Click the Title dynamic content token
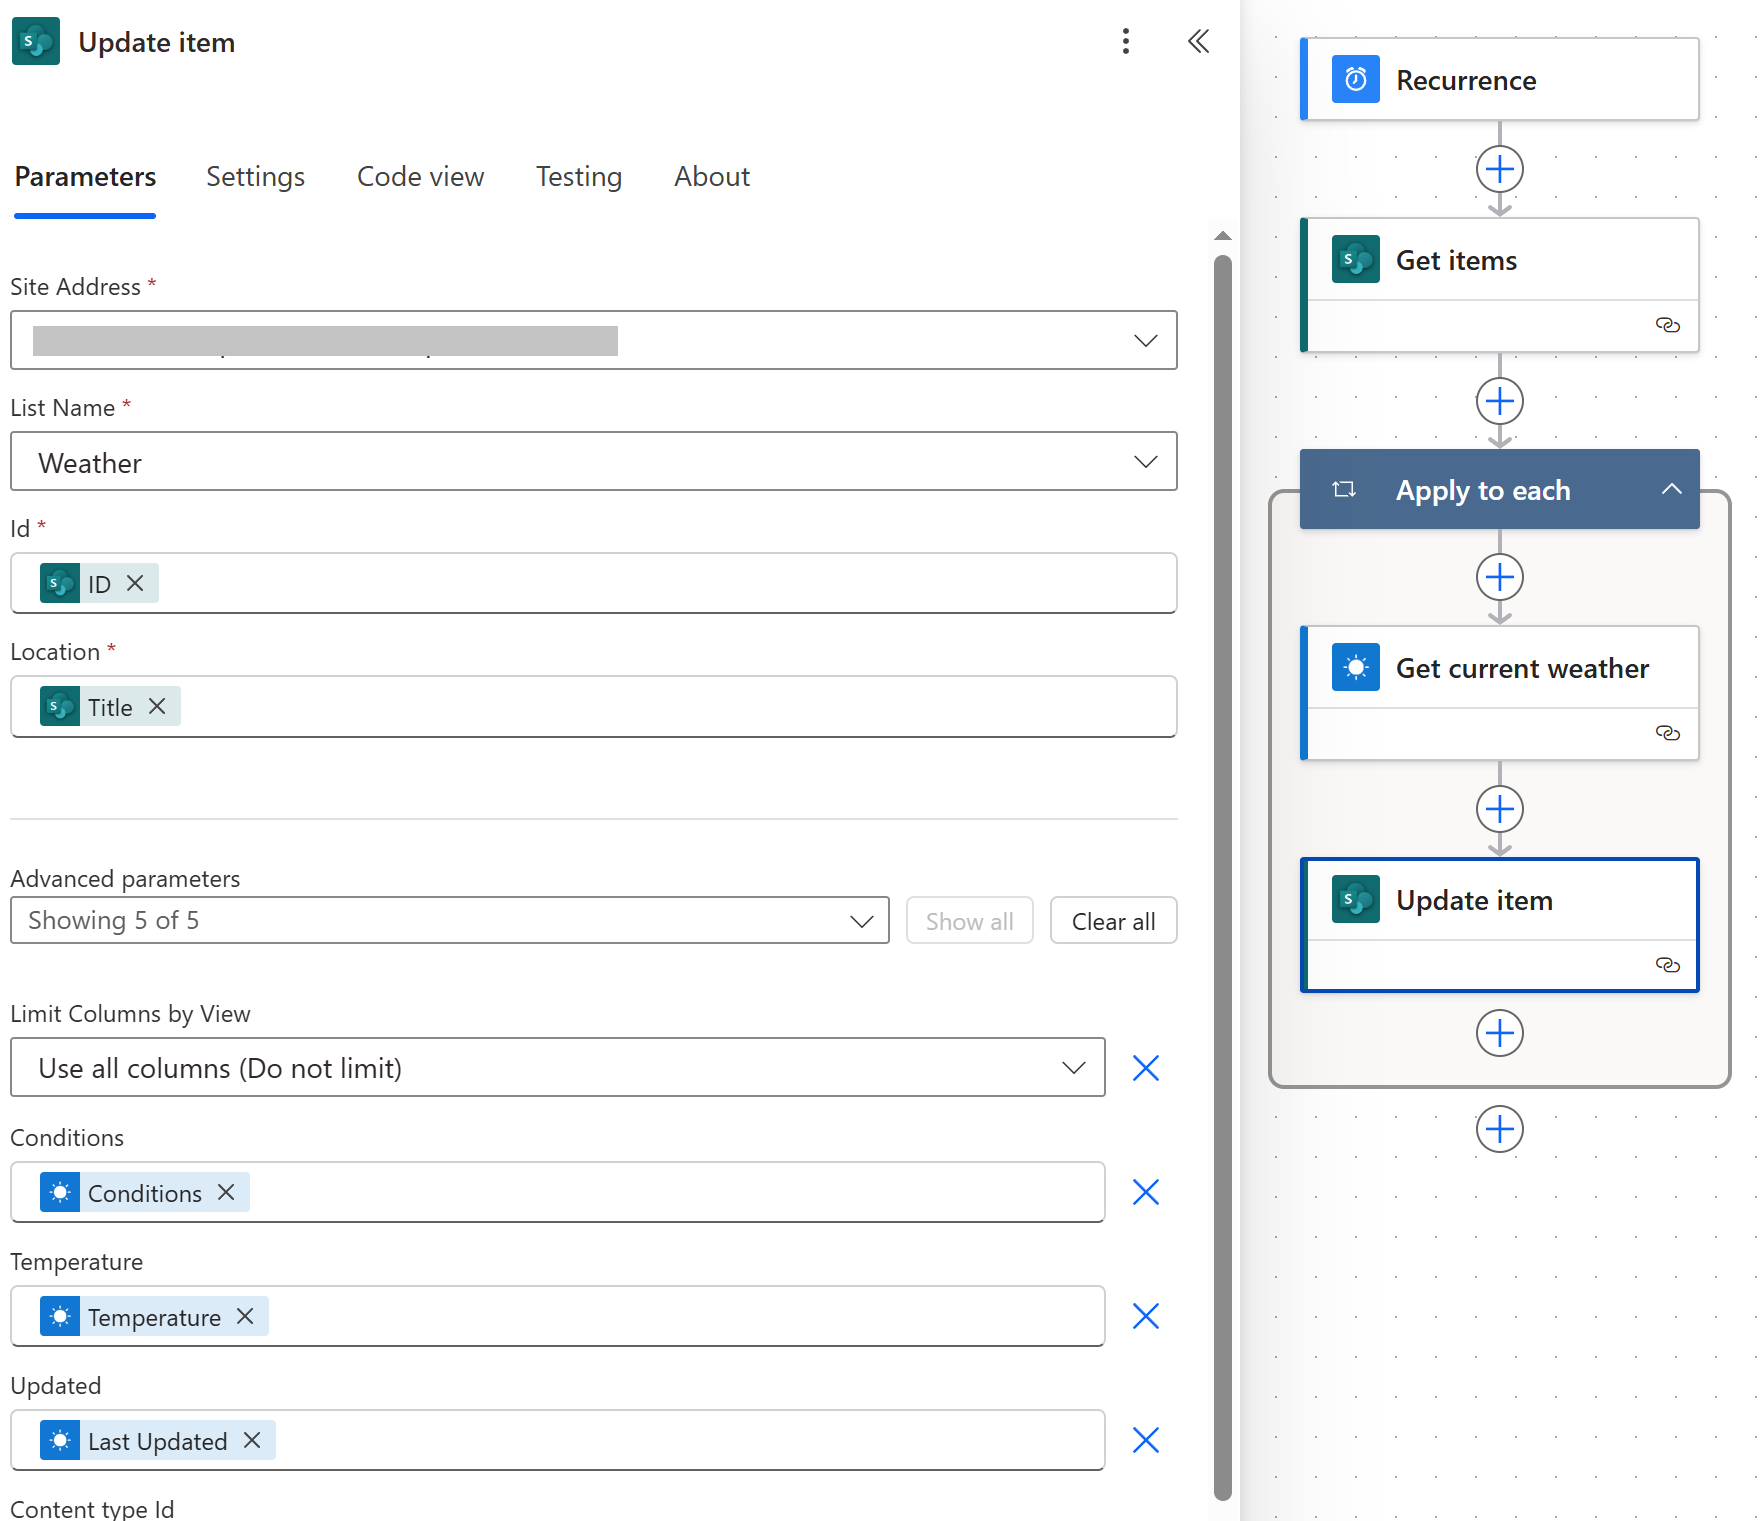Screen dimensions: 1760x1521 (x=110, y=707)
